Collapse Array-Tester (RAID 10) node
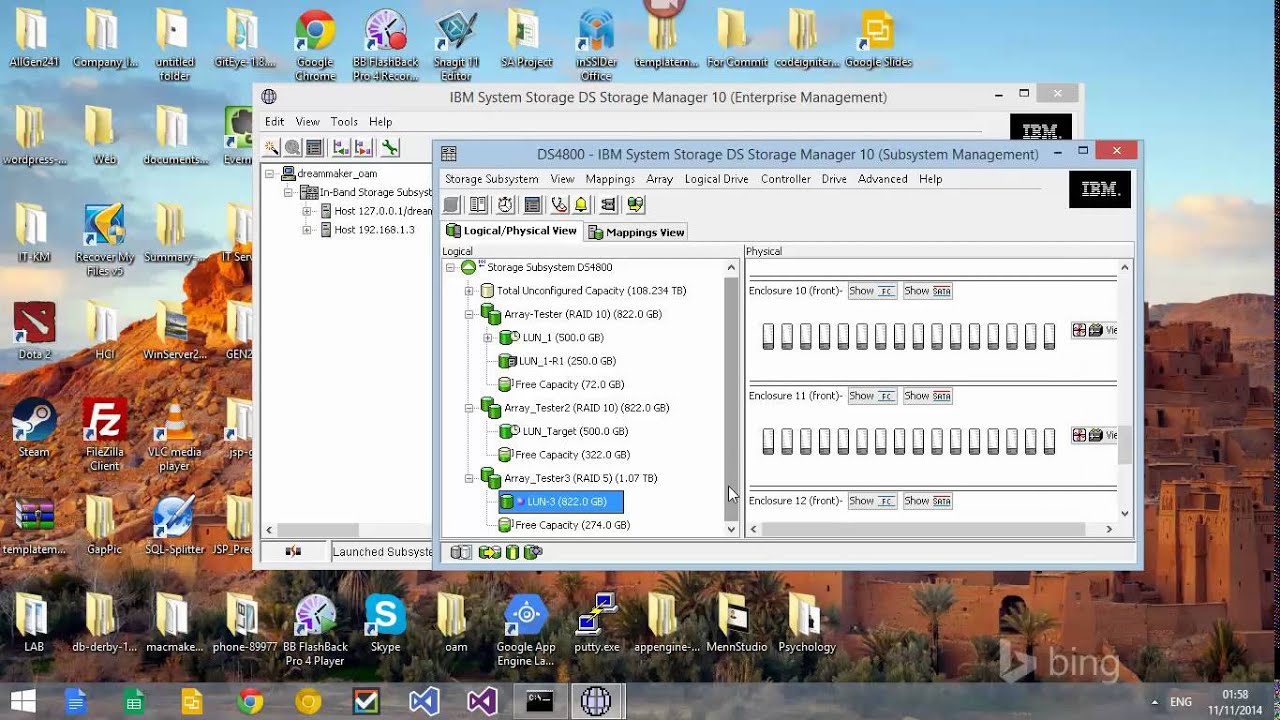This screenshot has height=720, width=1280. tap(468, 314)
